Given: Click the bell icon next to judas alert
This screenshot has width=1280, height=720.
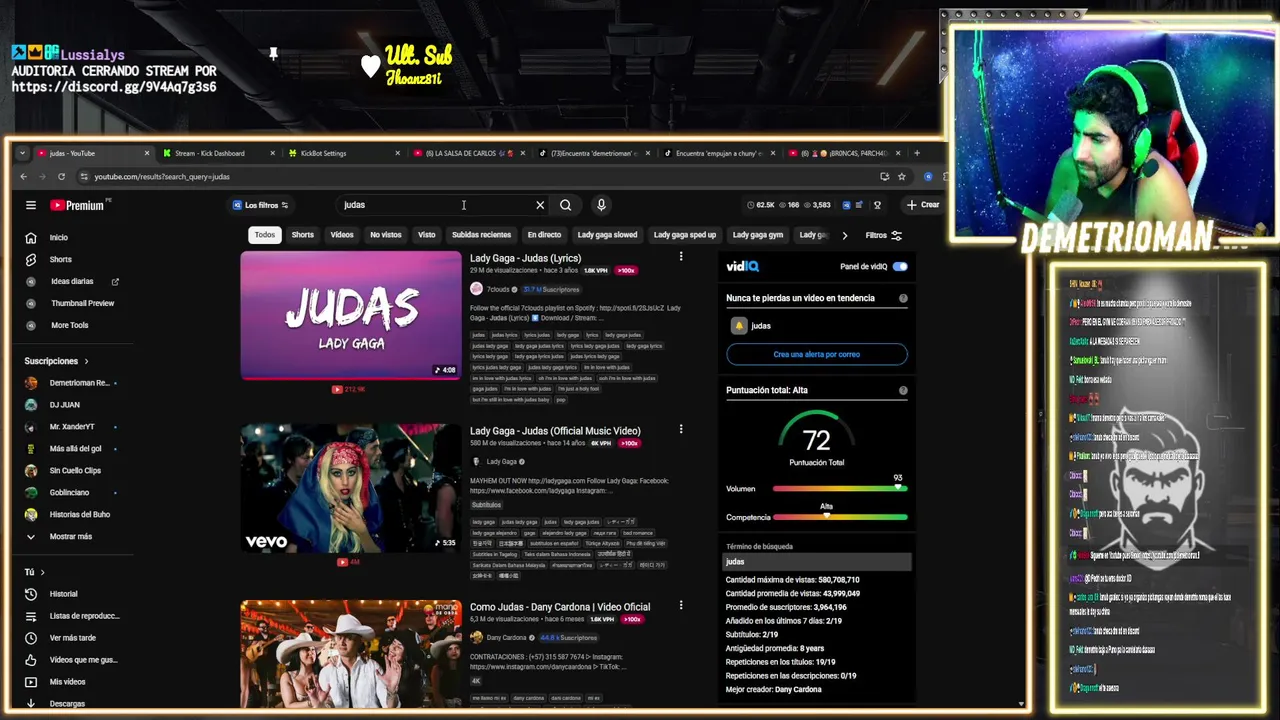Looking at the screenshot, I should [x=739, y=326].
